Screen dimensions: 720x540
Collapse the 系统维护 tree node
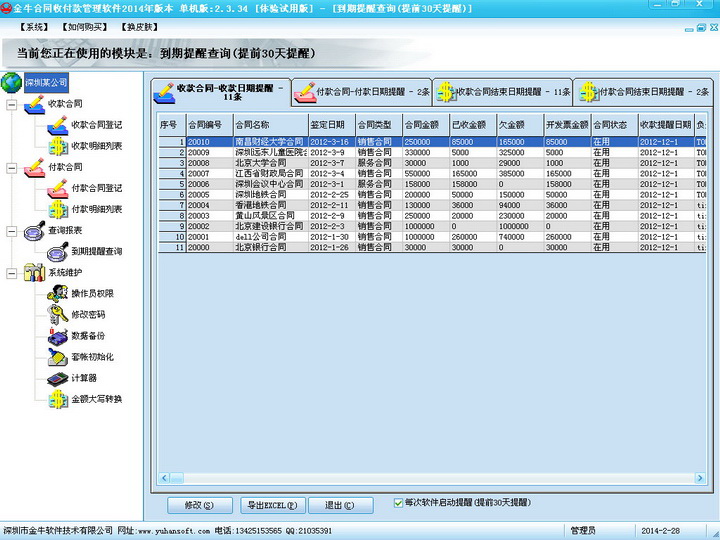click(11, 272)
